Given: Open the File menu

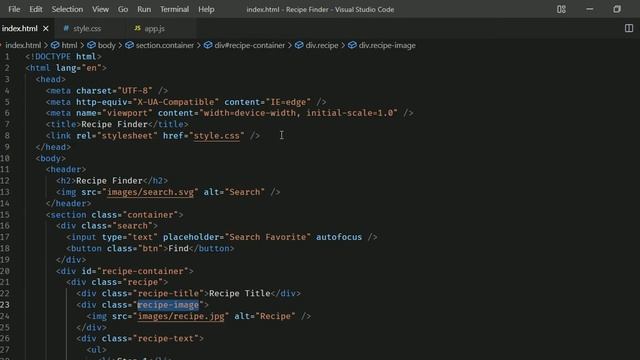Looking at the screenshot, I should pos(14,9).
